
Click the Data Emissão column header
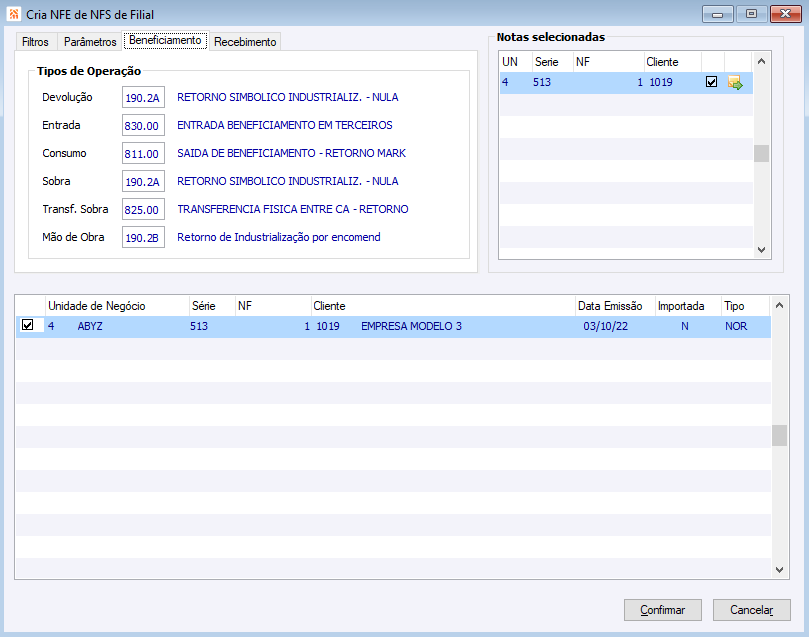pyautogui.click(x=615, y=306)
